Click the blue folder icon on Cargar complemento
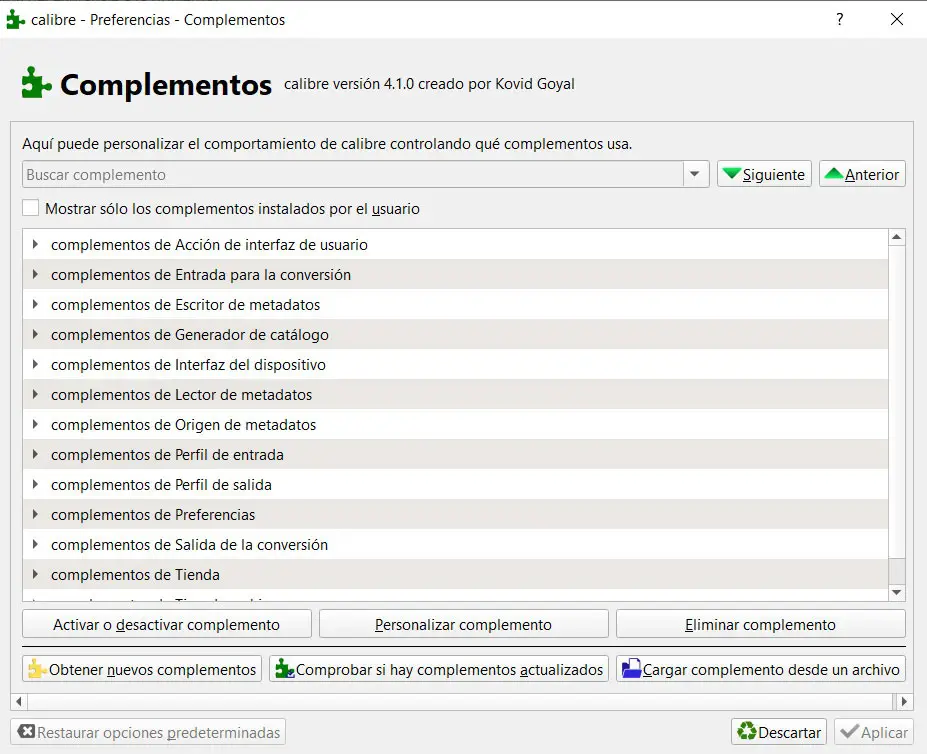This screenshot has width=927, height=754. (x=631, y=669)
